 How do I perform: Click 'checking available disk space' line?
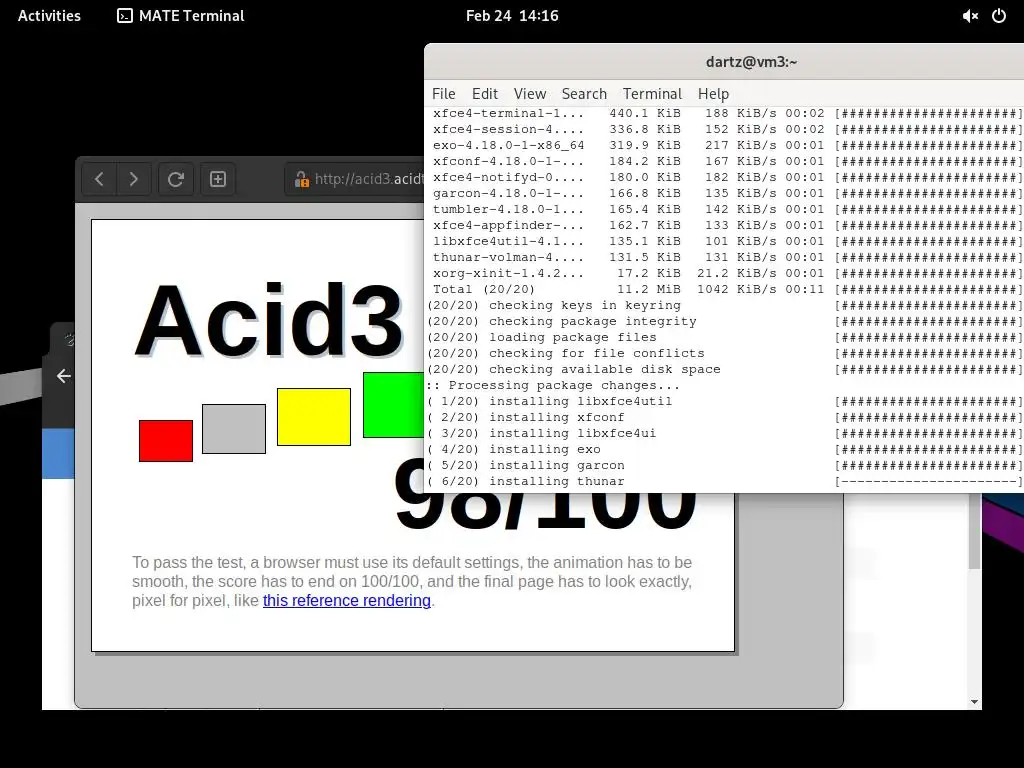[724, 370]
